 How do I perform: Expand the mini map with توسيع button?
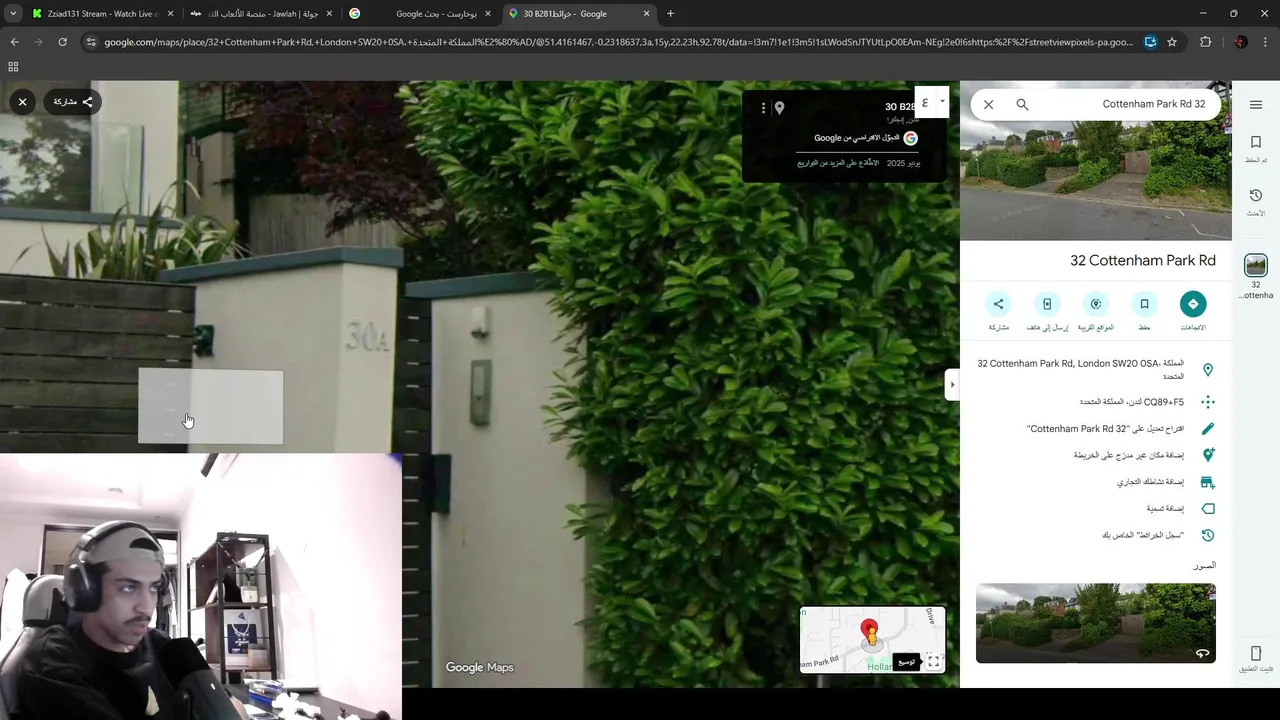(906, 662)
